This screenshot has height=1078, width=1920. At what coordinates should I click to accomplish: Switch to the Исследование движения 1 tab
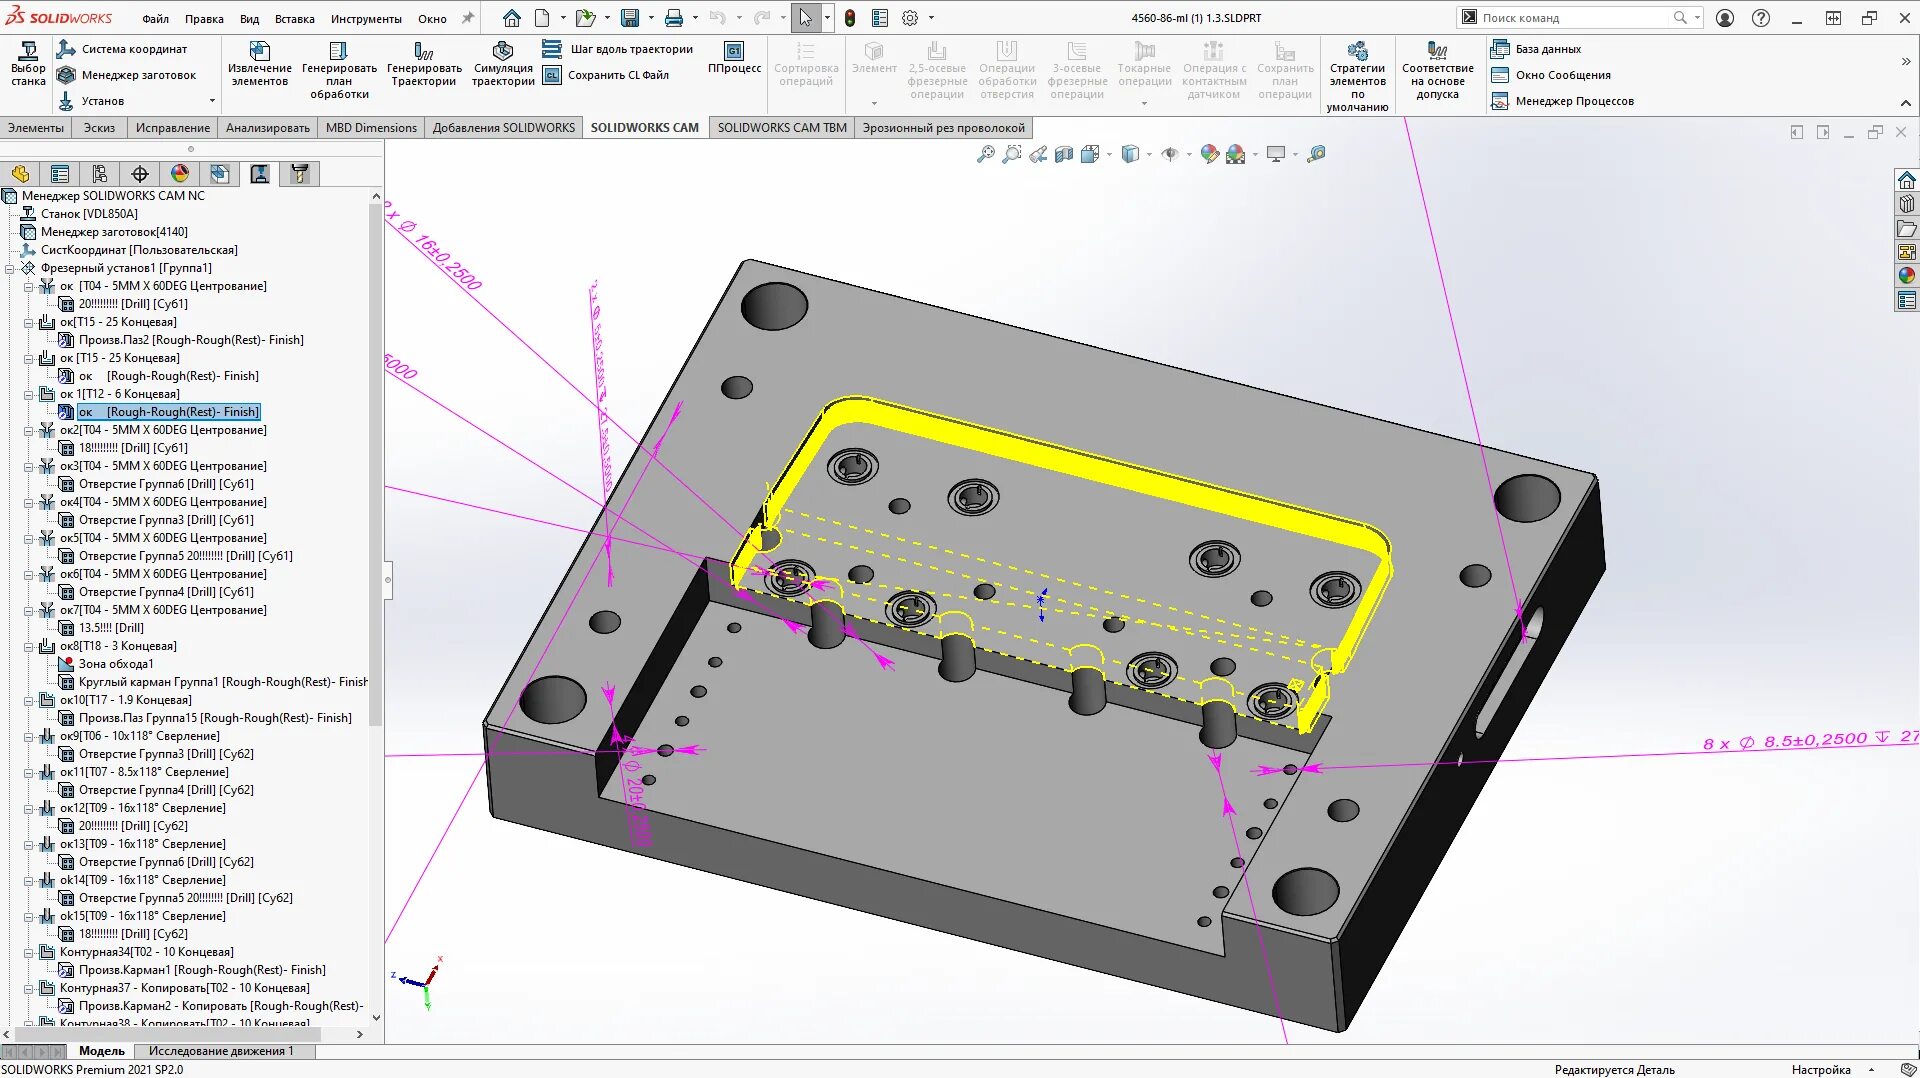222,1051
